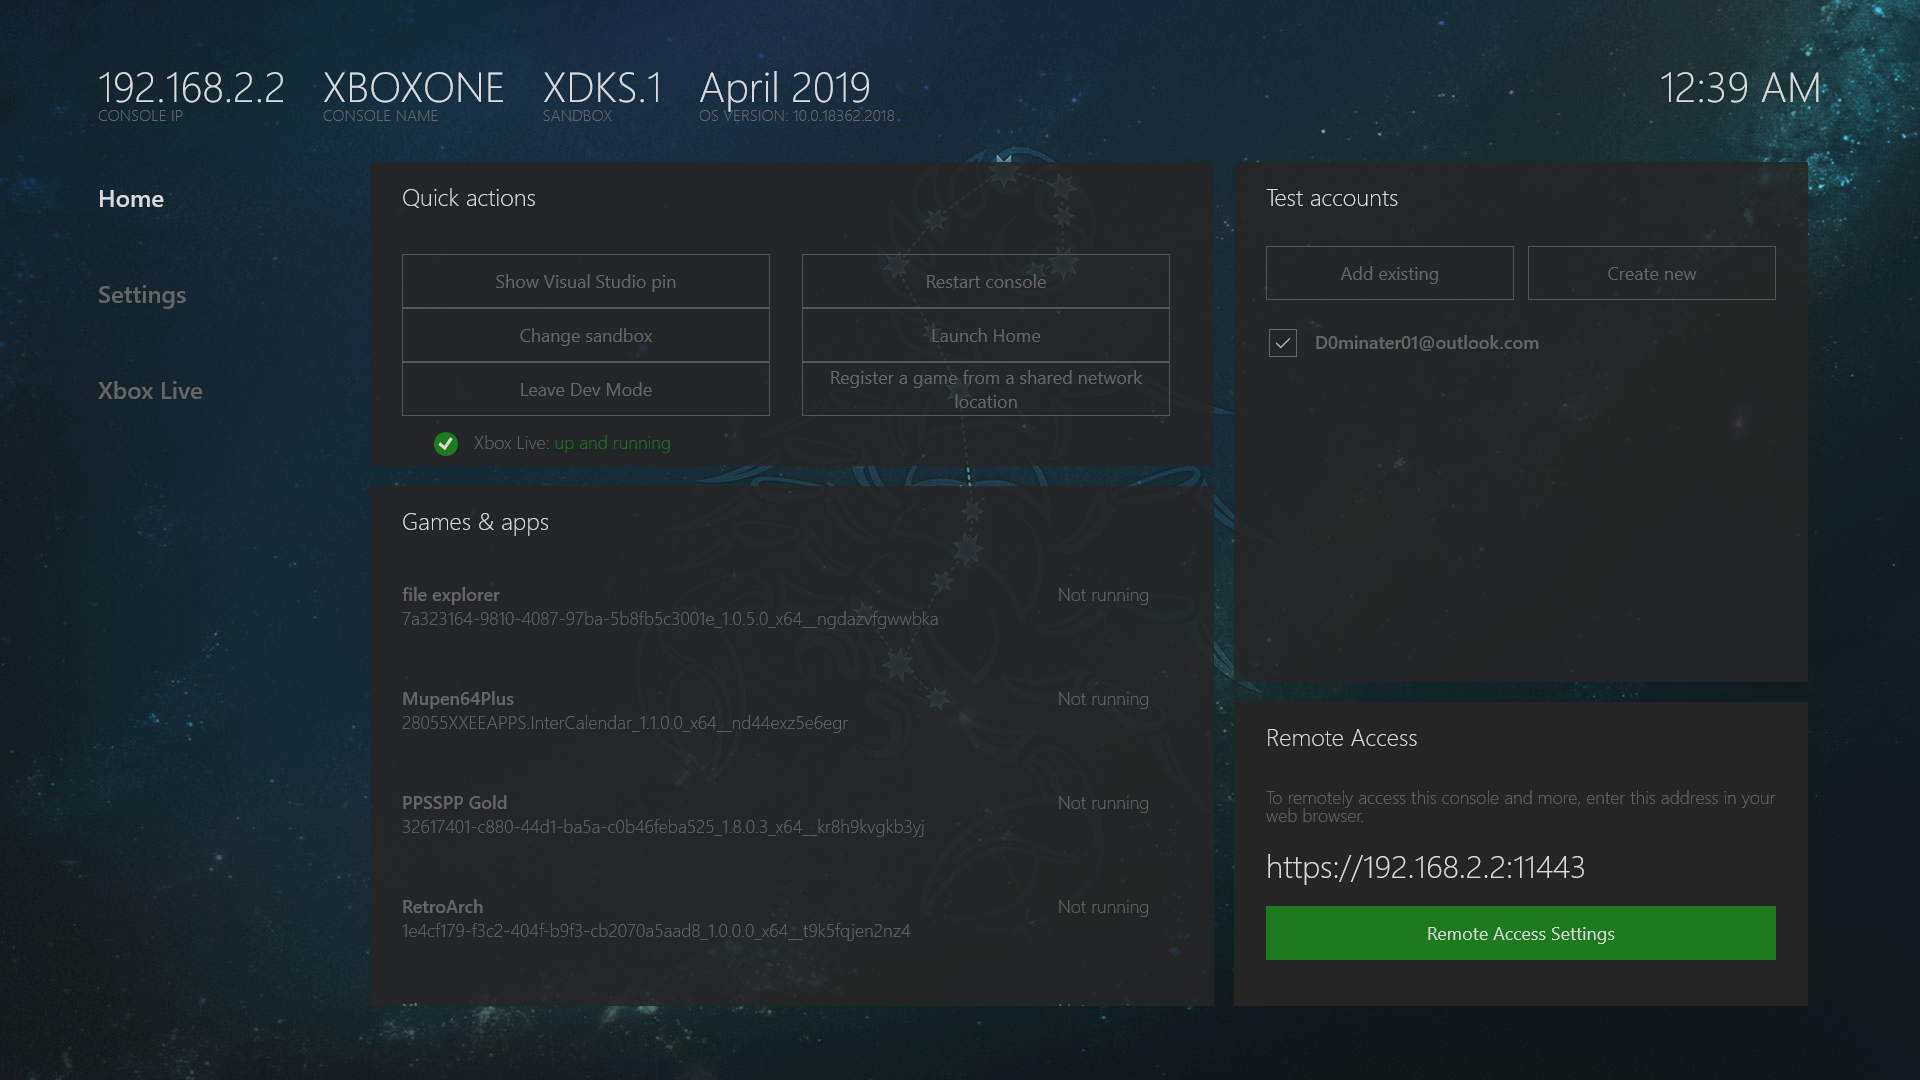
Task: Click Create new test account
Action: coord(1651,272)
